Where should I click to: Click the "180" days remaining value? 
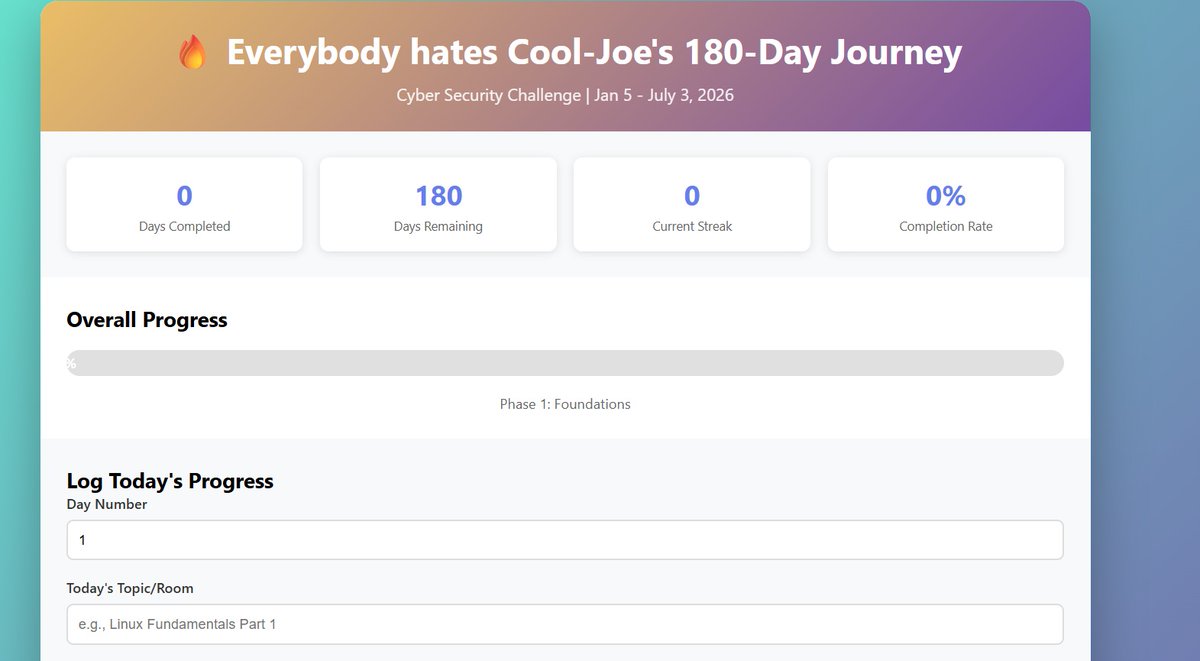point(438,196)
